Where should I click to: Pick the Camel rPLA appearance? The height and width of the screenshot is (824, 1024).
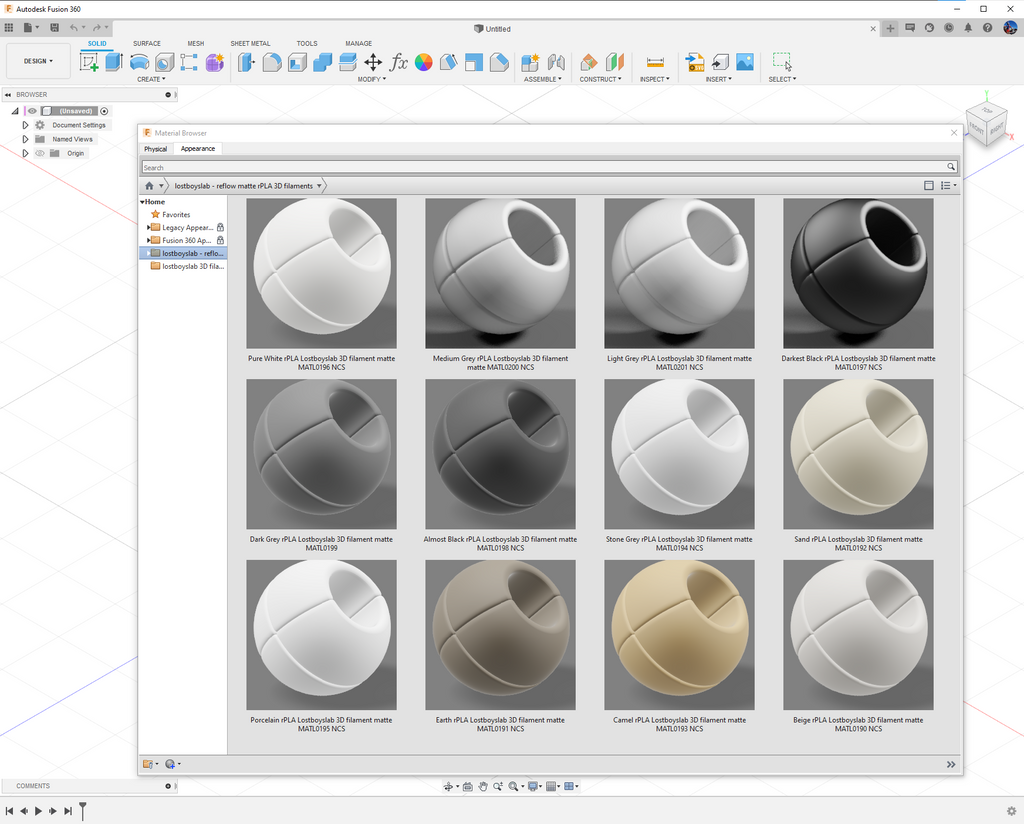pos(679,635)
